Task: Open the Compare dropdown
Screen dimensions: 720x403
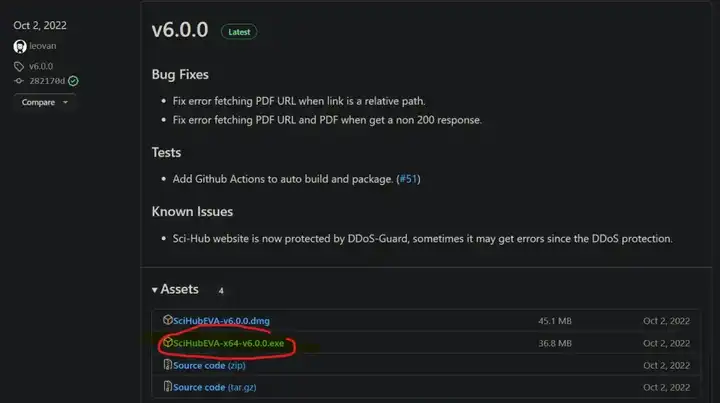Action: [45, 102]
